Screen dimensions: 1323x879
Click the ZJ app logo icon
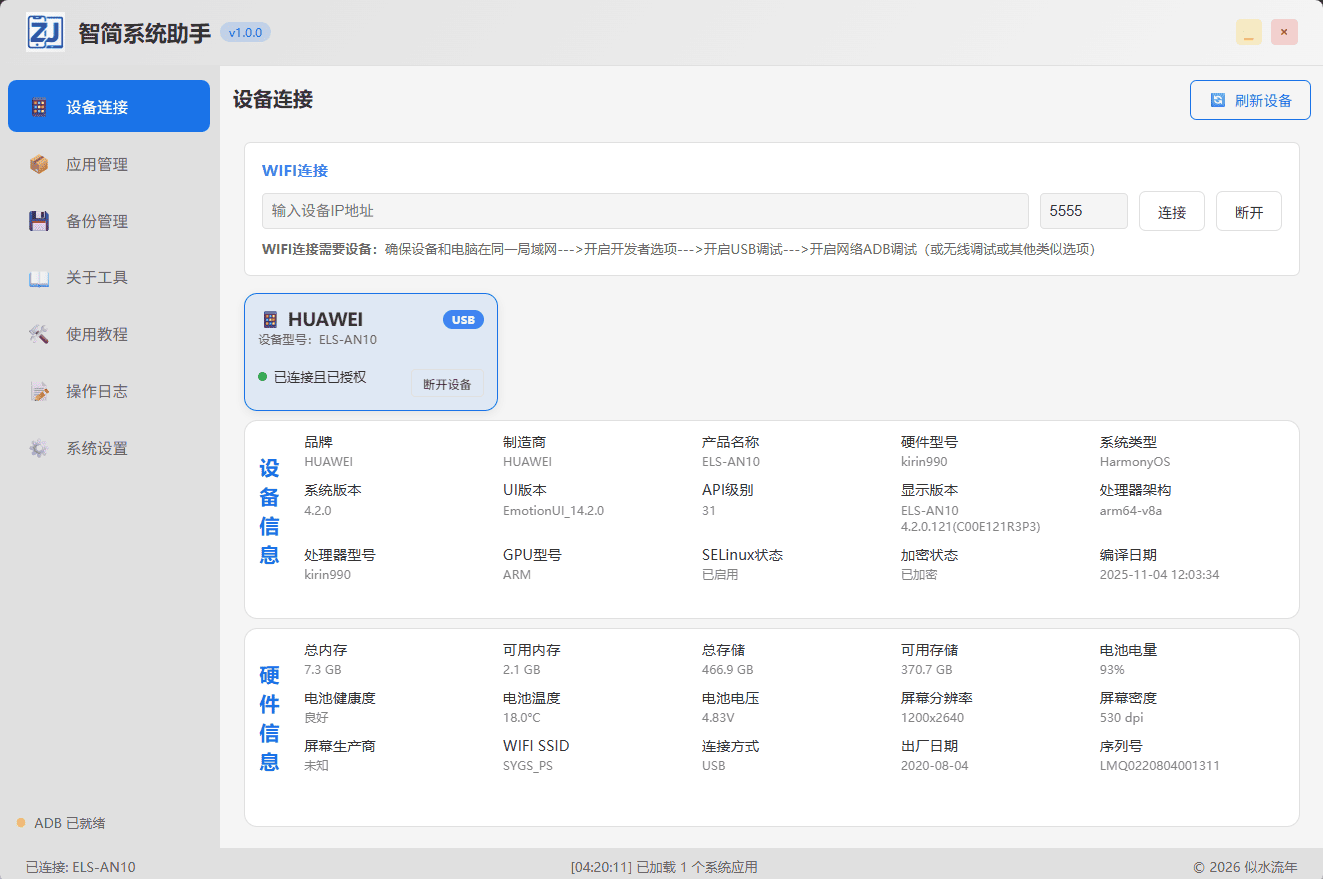tap(45, 32)
